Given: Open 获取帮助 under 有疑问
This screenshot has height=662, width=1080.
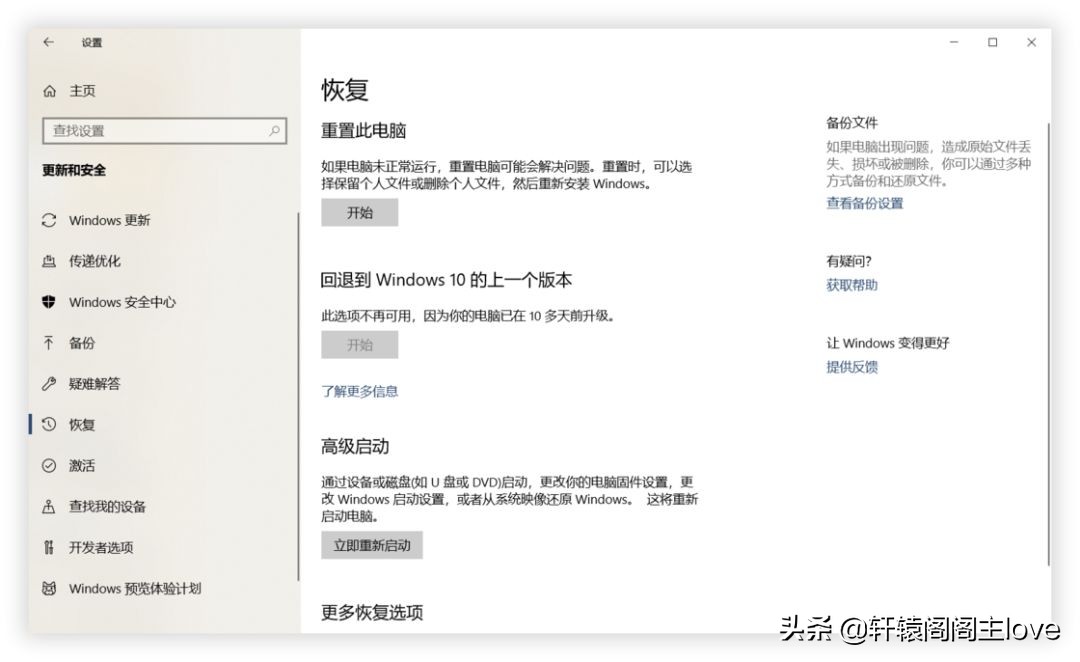Looking at the screenshot, I should (x=850, y=285).
